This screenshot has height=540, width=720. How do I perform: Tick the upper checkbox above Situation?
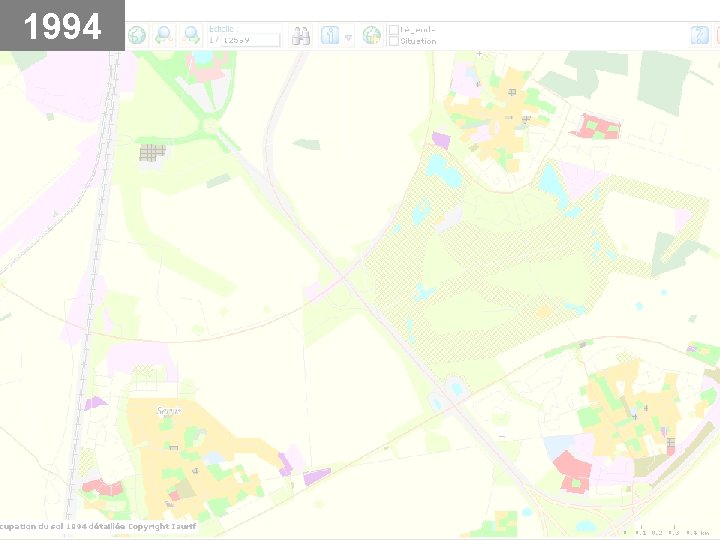click(394, 30)
